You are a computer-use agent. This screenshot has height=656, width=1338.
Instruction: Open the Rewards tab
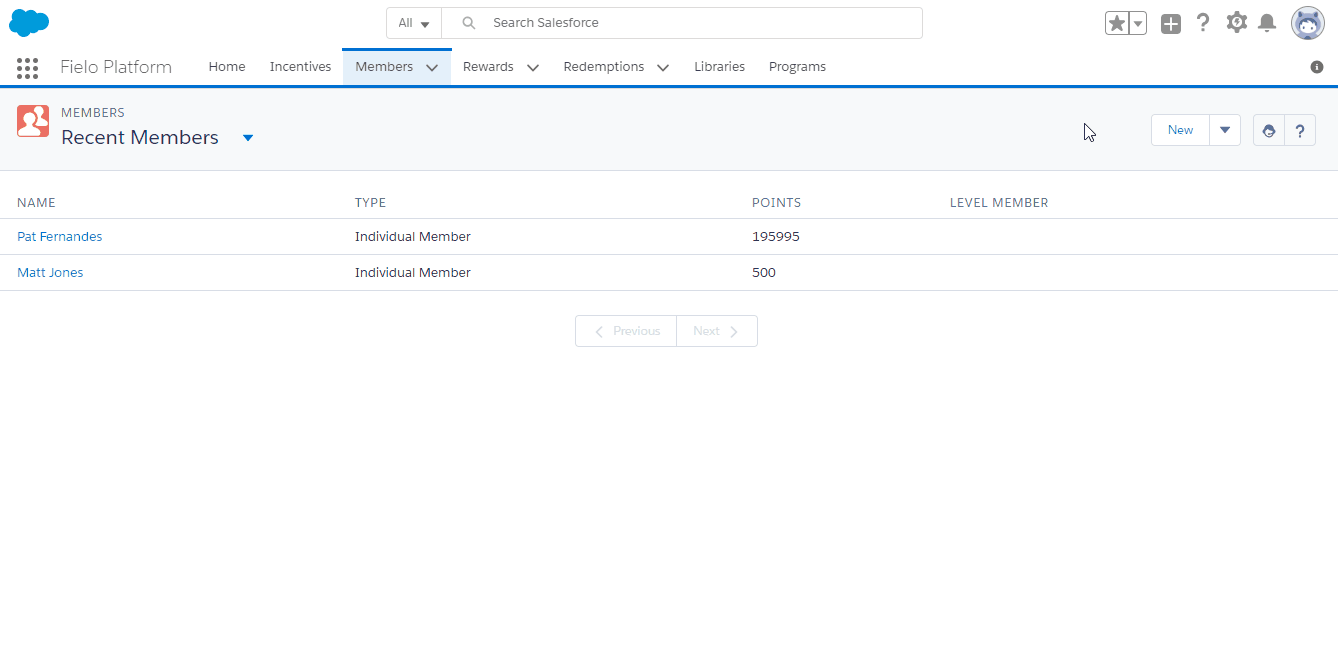click(488, 67)
